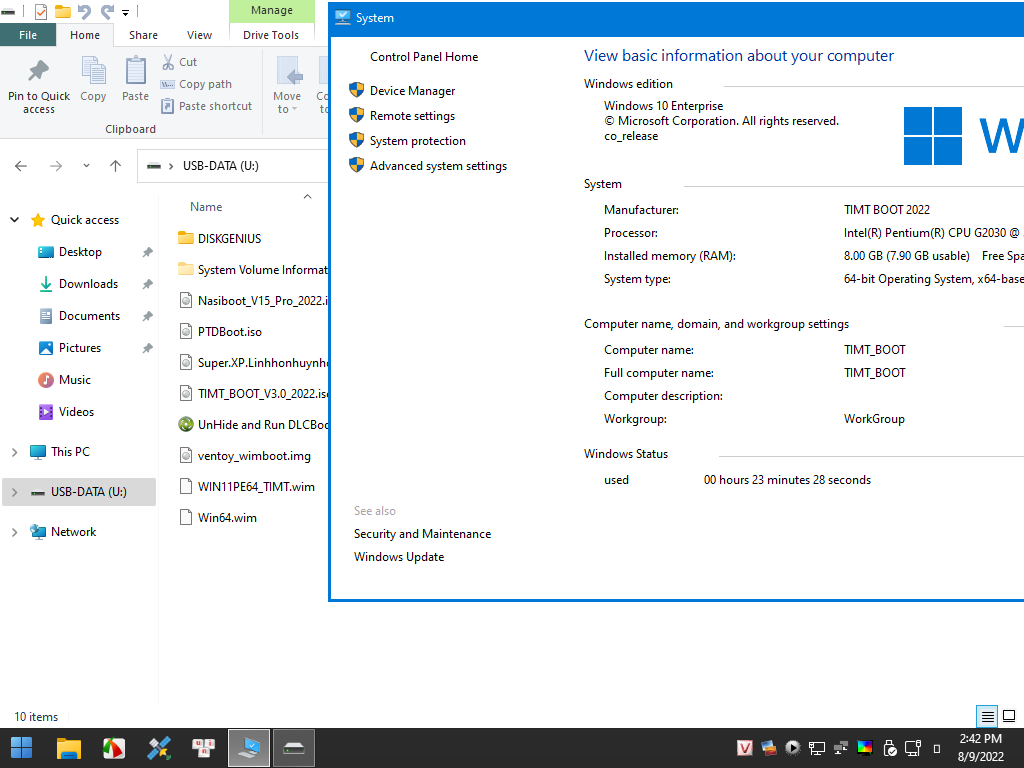Click the Undo quick access icon
Viewport: 1024px width, 768px height.
click(84, 11)
